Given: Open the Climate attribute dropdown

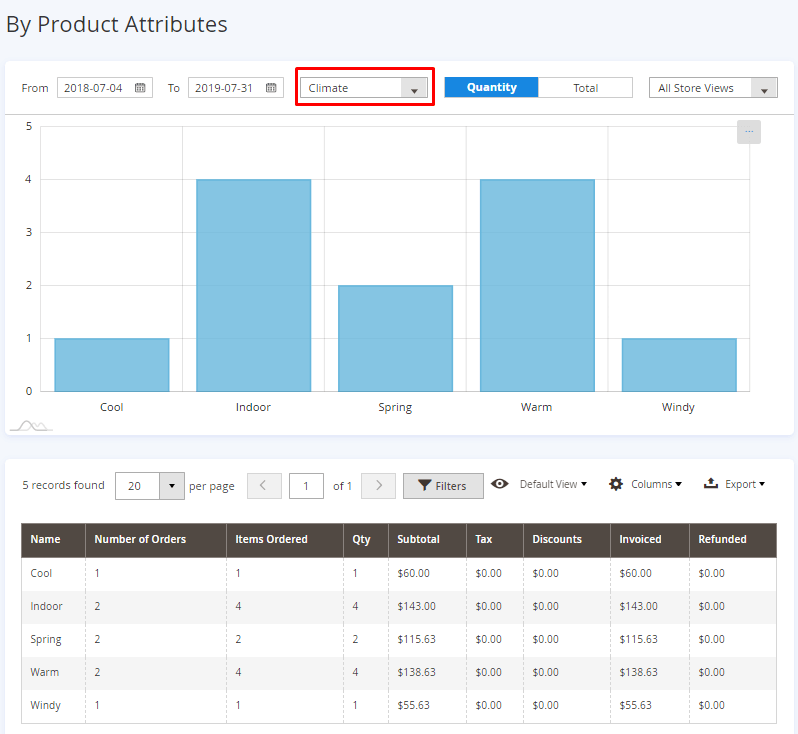Looking at the screenshot, I should pyautogui.click(x=365, y=88).
